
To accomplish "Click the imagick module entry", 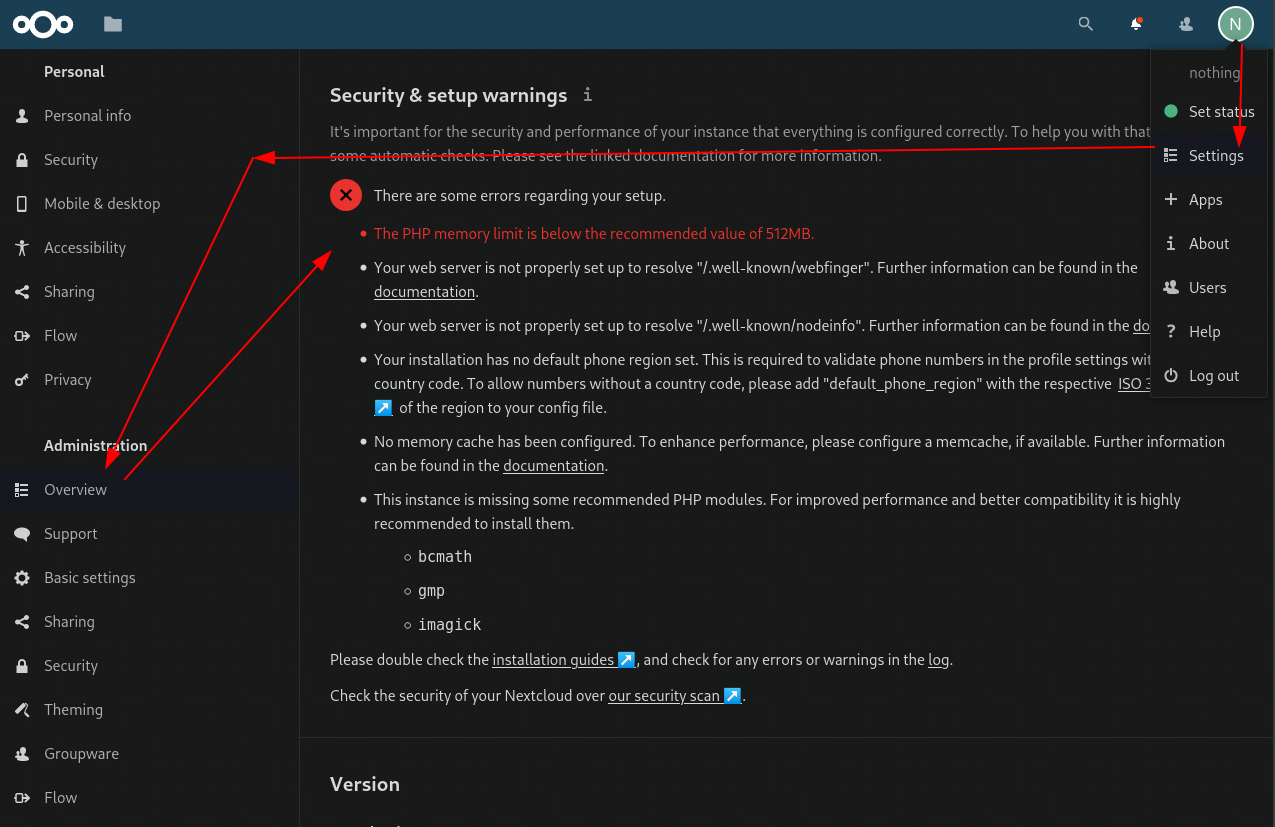I will coord(450,625).
